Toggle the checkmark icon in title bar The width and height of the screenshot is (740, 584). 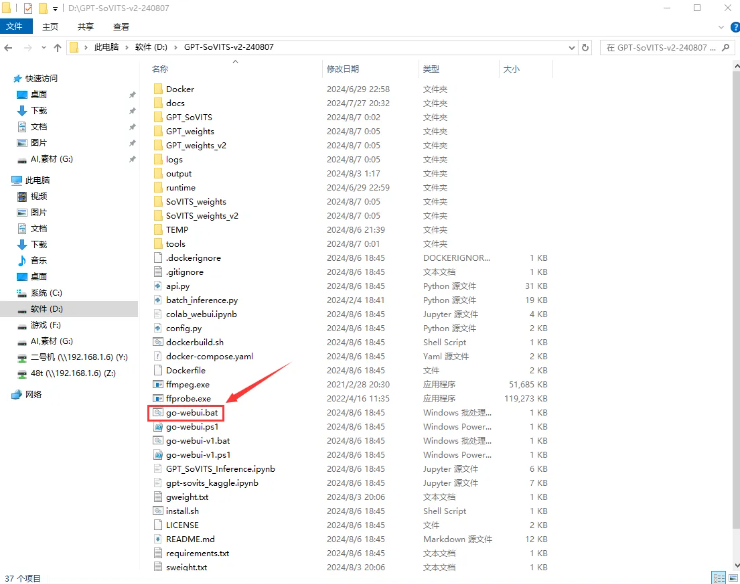27,8
